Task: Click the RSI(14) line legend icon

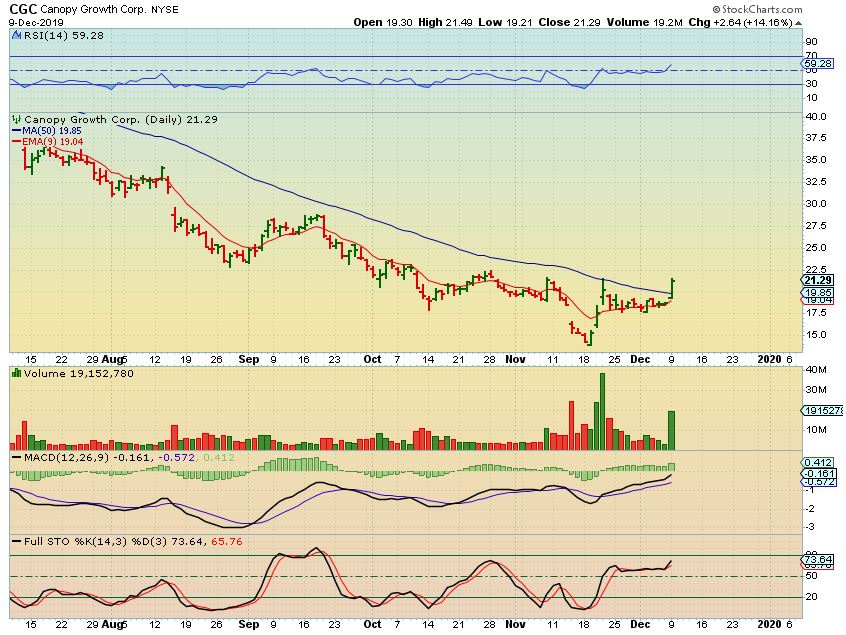Action: 15,36
